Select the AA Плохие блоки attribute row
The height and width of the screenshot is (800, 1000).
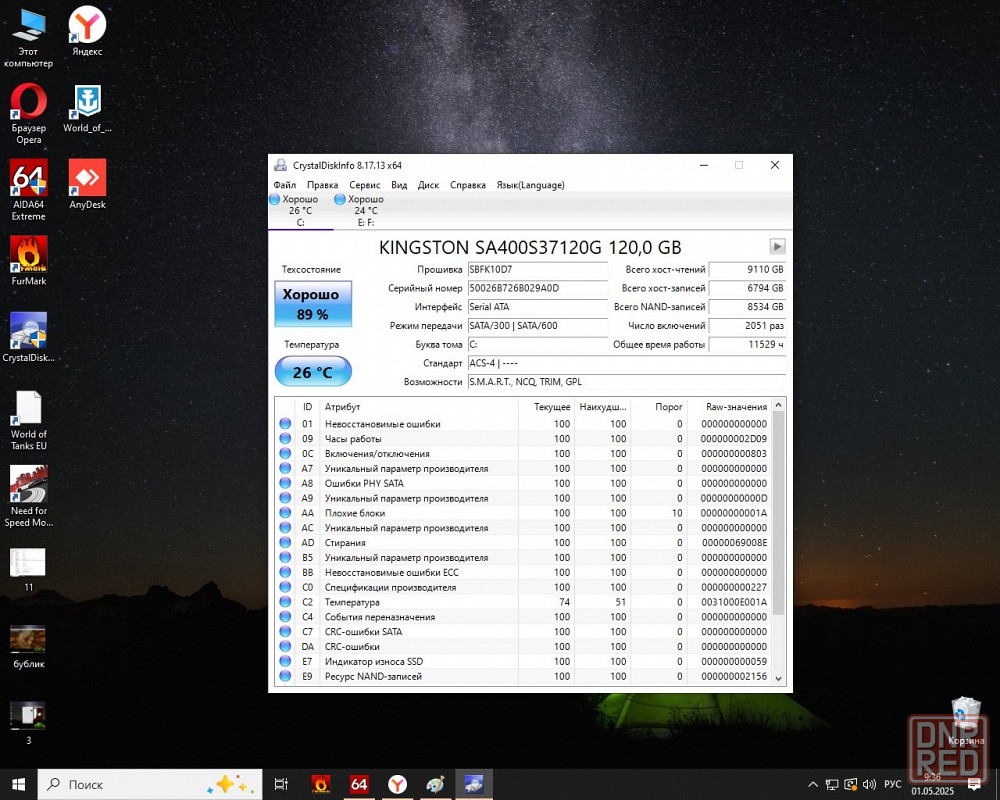point(524,513)
